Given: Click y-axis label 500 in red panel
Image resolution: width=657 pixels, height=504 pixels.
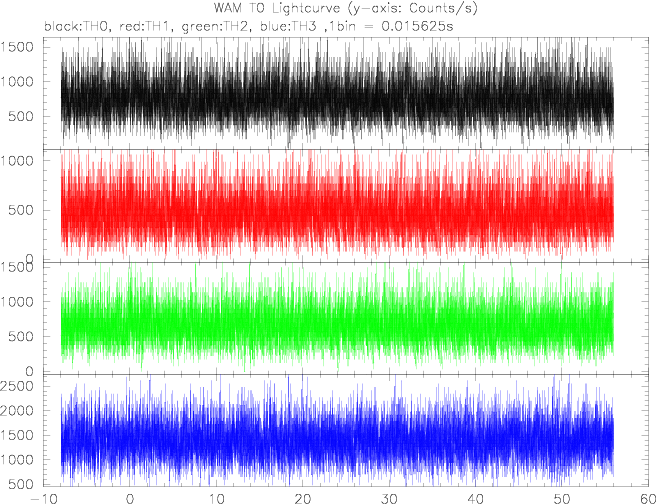Looking at the screenshot, I should [x=23, y=210].
